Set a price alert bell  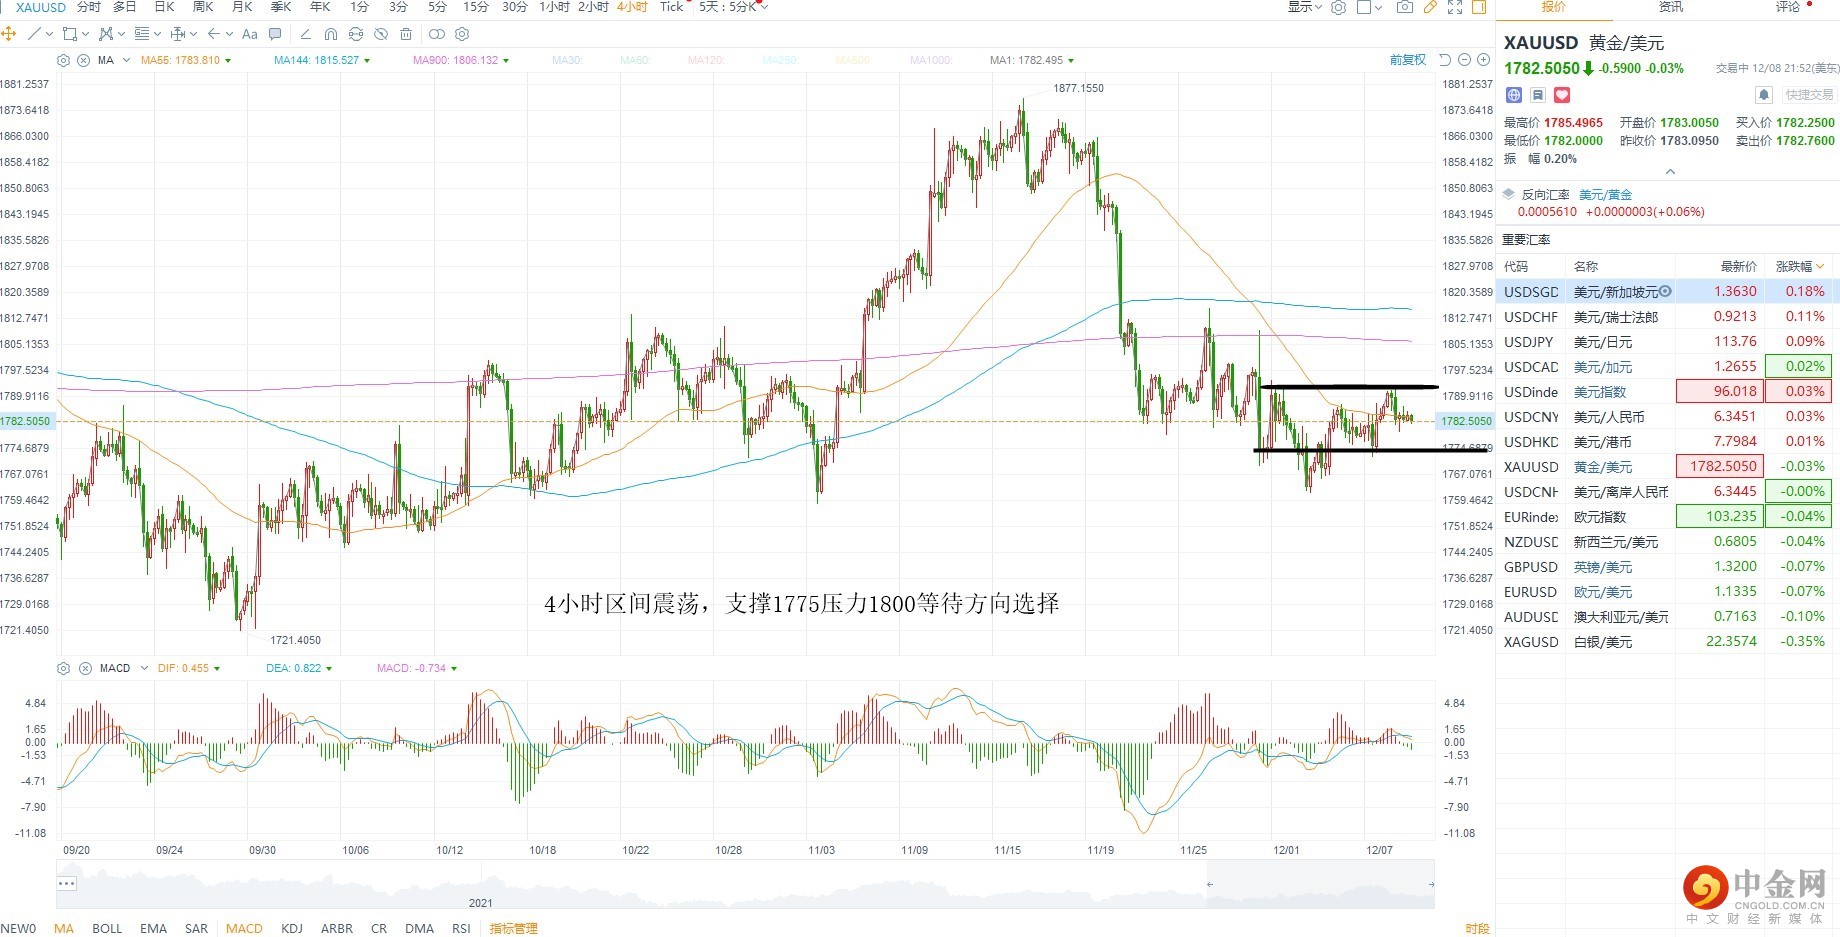pyautogui.click(x=1764, y=95)
